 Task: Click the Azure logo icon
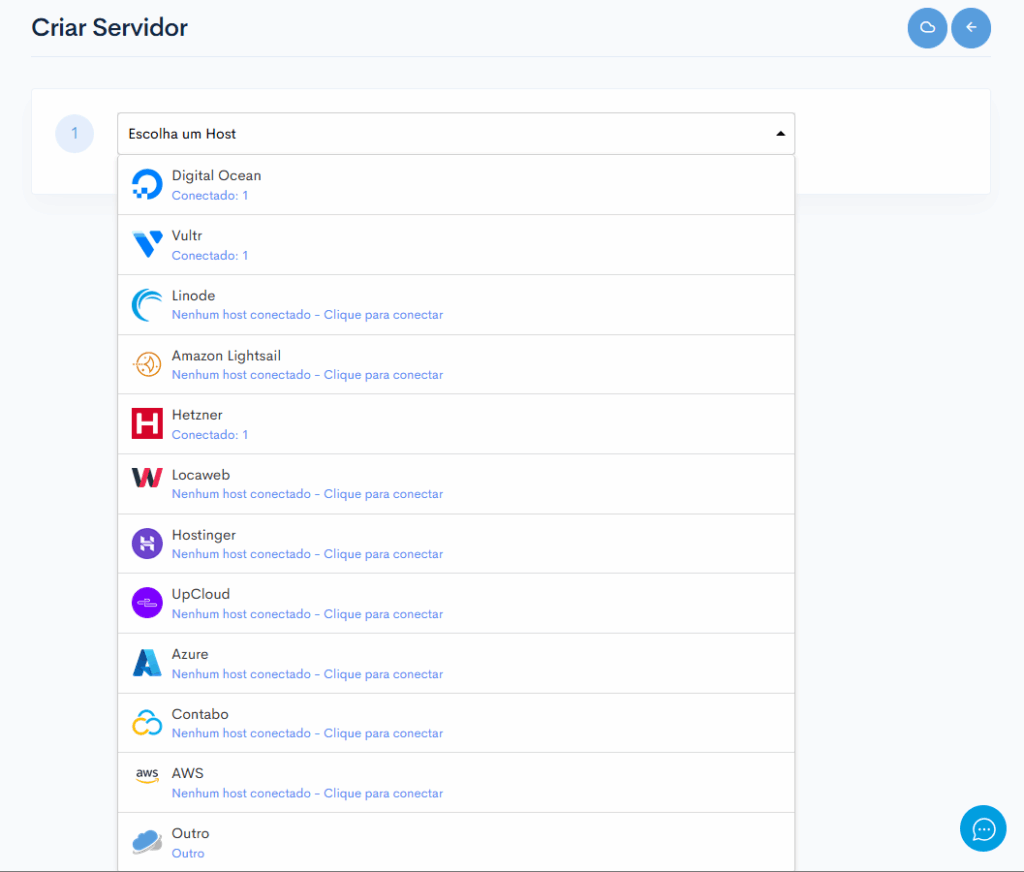tap(147, 663)
